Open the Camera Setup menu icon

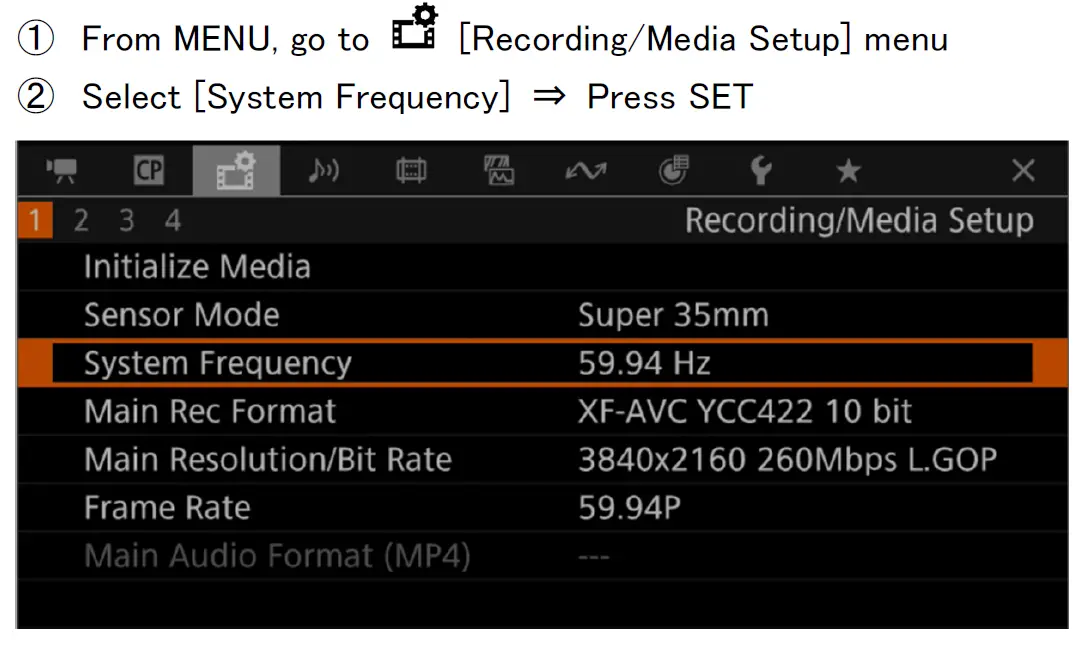(63, 171)
